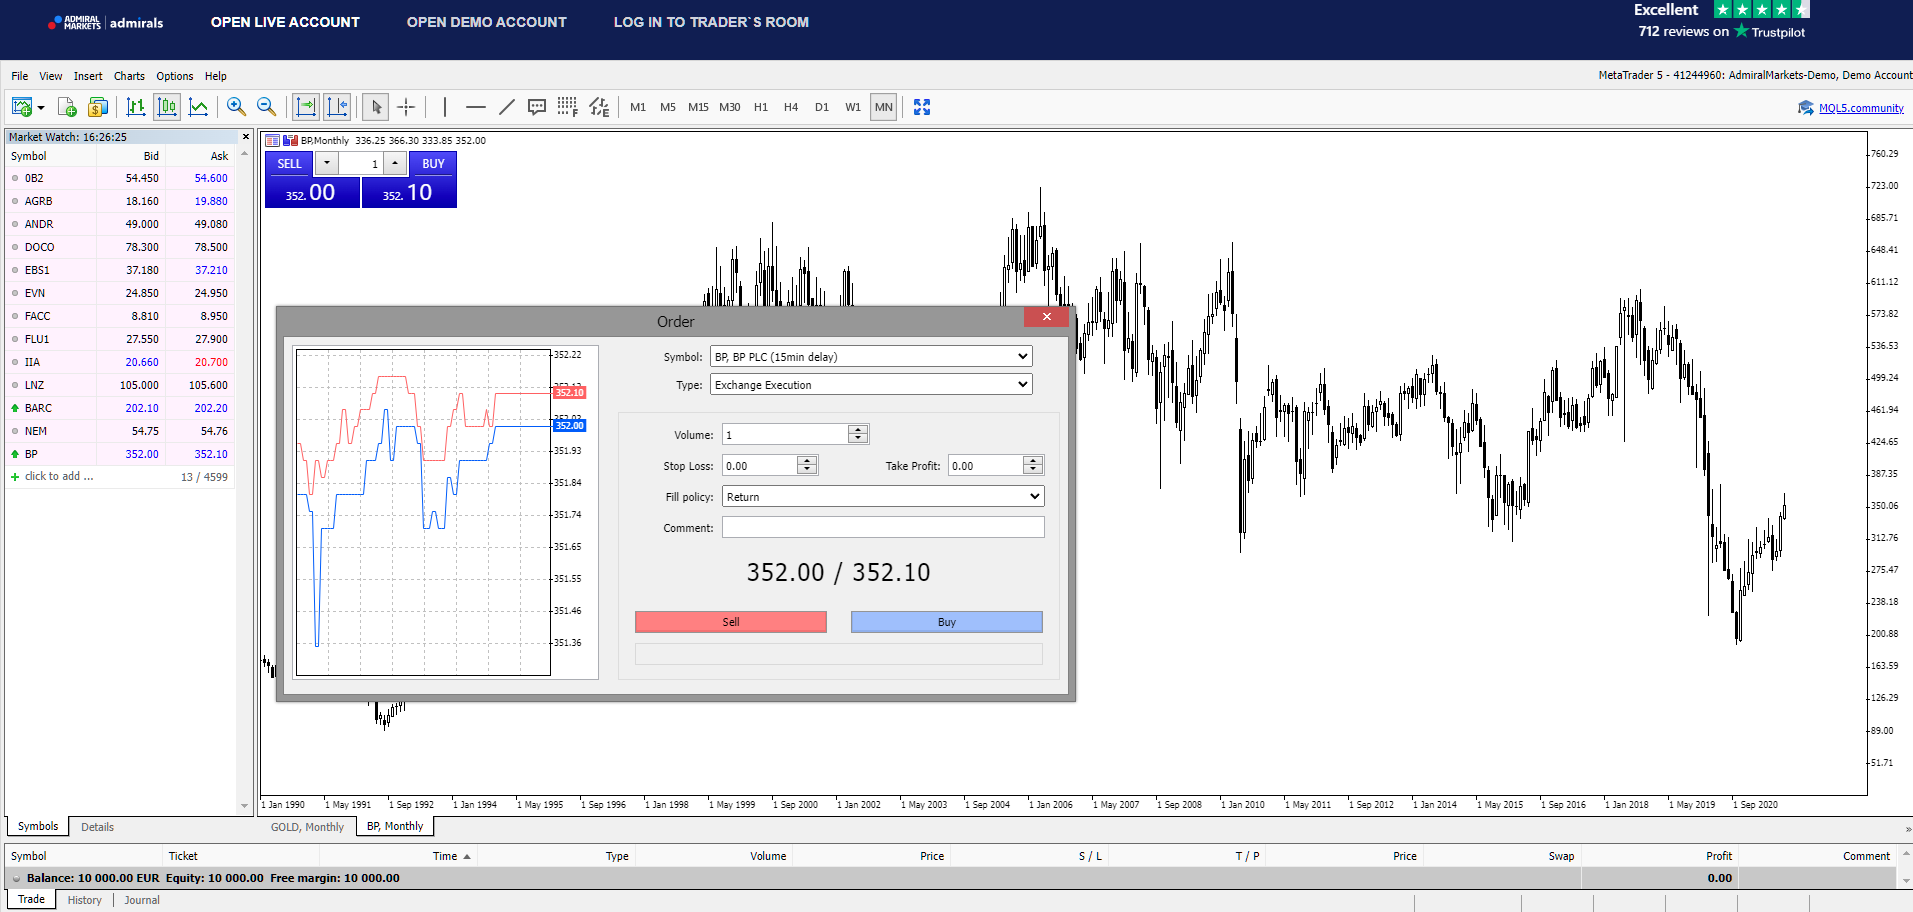The width and height of the screenshot is (1913, 912).
Task: Click the Stop Loss stepper arrows
Action: tap(807, 465)
